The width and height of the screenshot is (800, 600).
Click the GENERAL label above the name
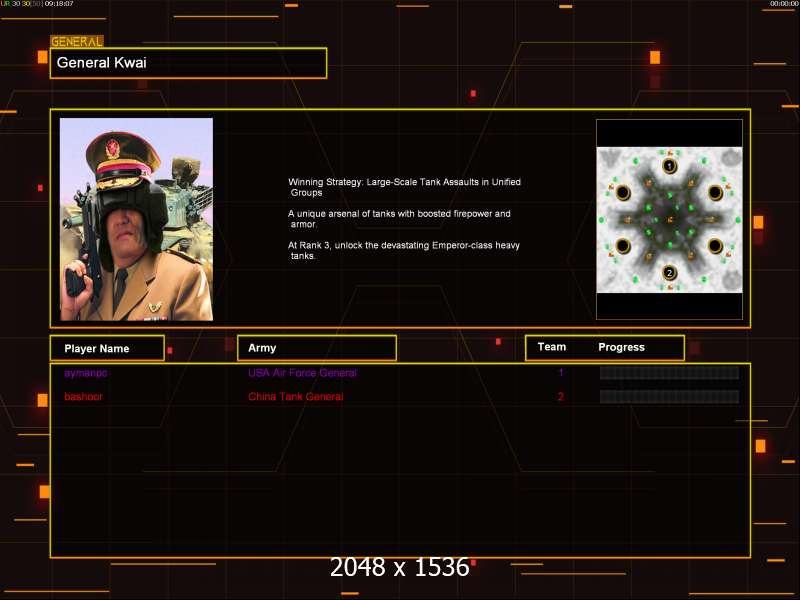pos(77,42)
